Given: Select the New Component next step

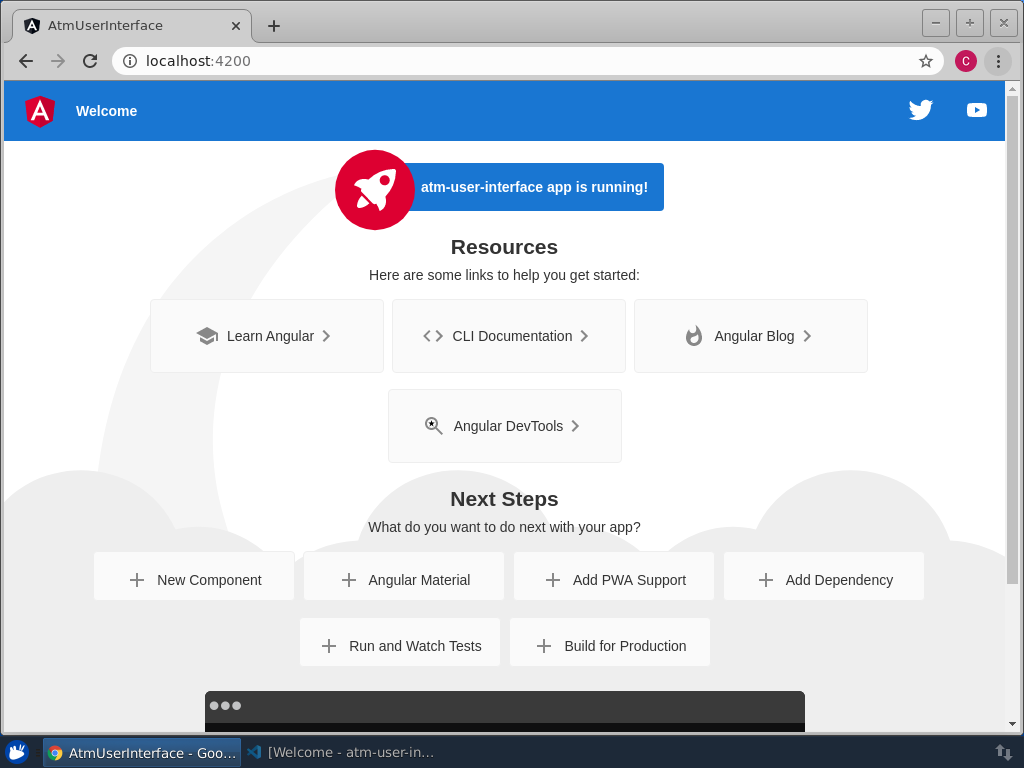Looking at the screenshot, I should pos(194,576).
